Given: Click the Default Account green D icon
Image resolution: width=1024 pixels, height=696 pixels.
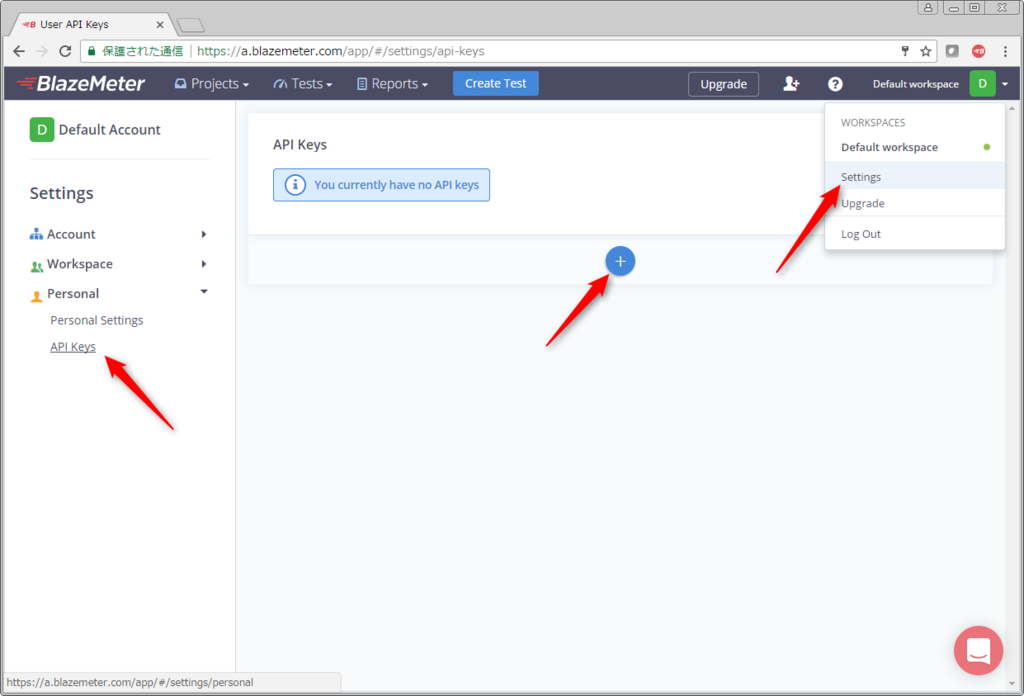Looking at the screenshot, I should click(42, 129).
